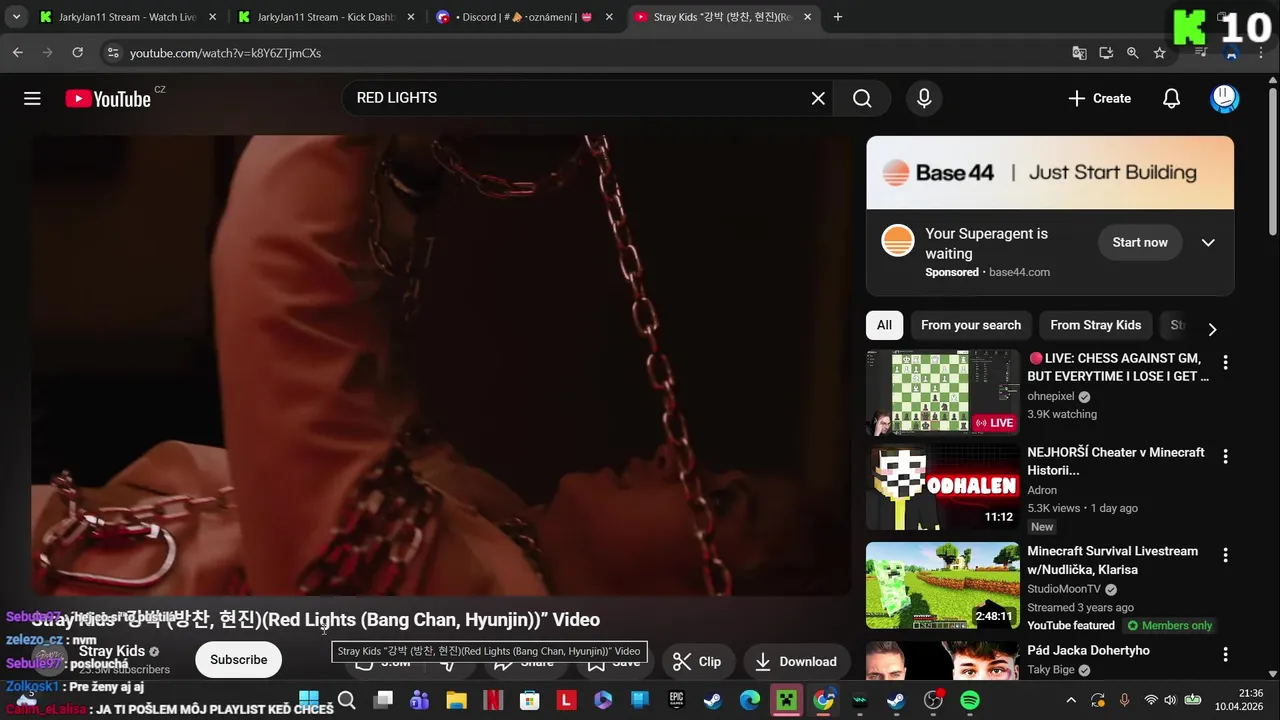Bookmark this page with the star

[x=1160, y=53]
